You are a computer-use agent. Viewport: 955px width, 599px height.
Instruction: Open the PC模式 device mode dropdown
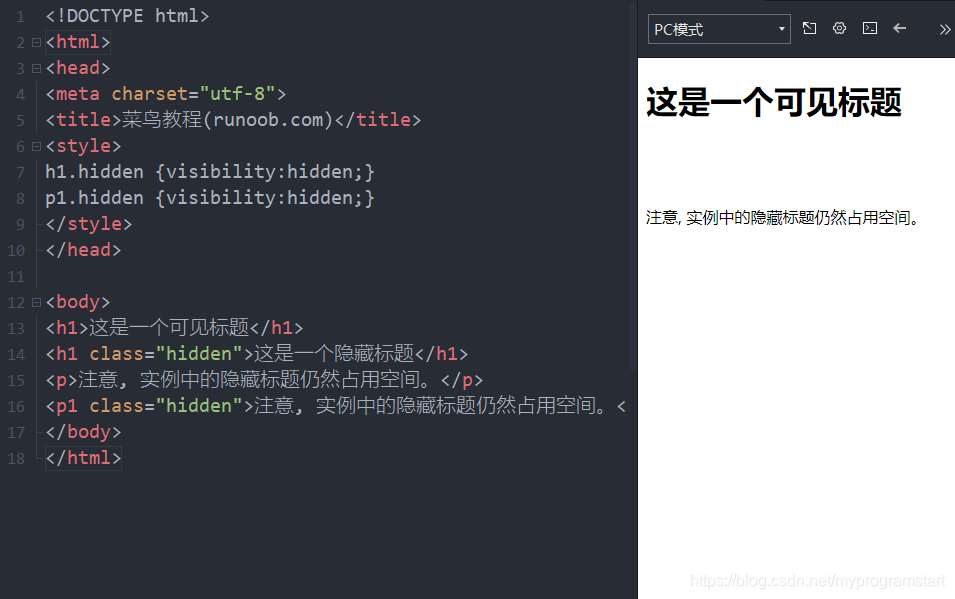(x=718, y=29)
